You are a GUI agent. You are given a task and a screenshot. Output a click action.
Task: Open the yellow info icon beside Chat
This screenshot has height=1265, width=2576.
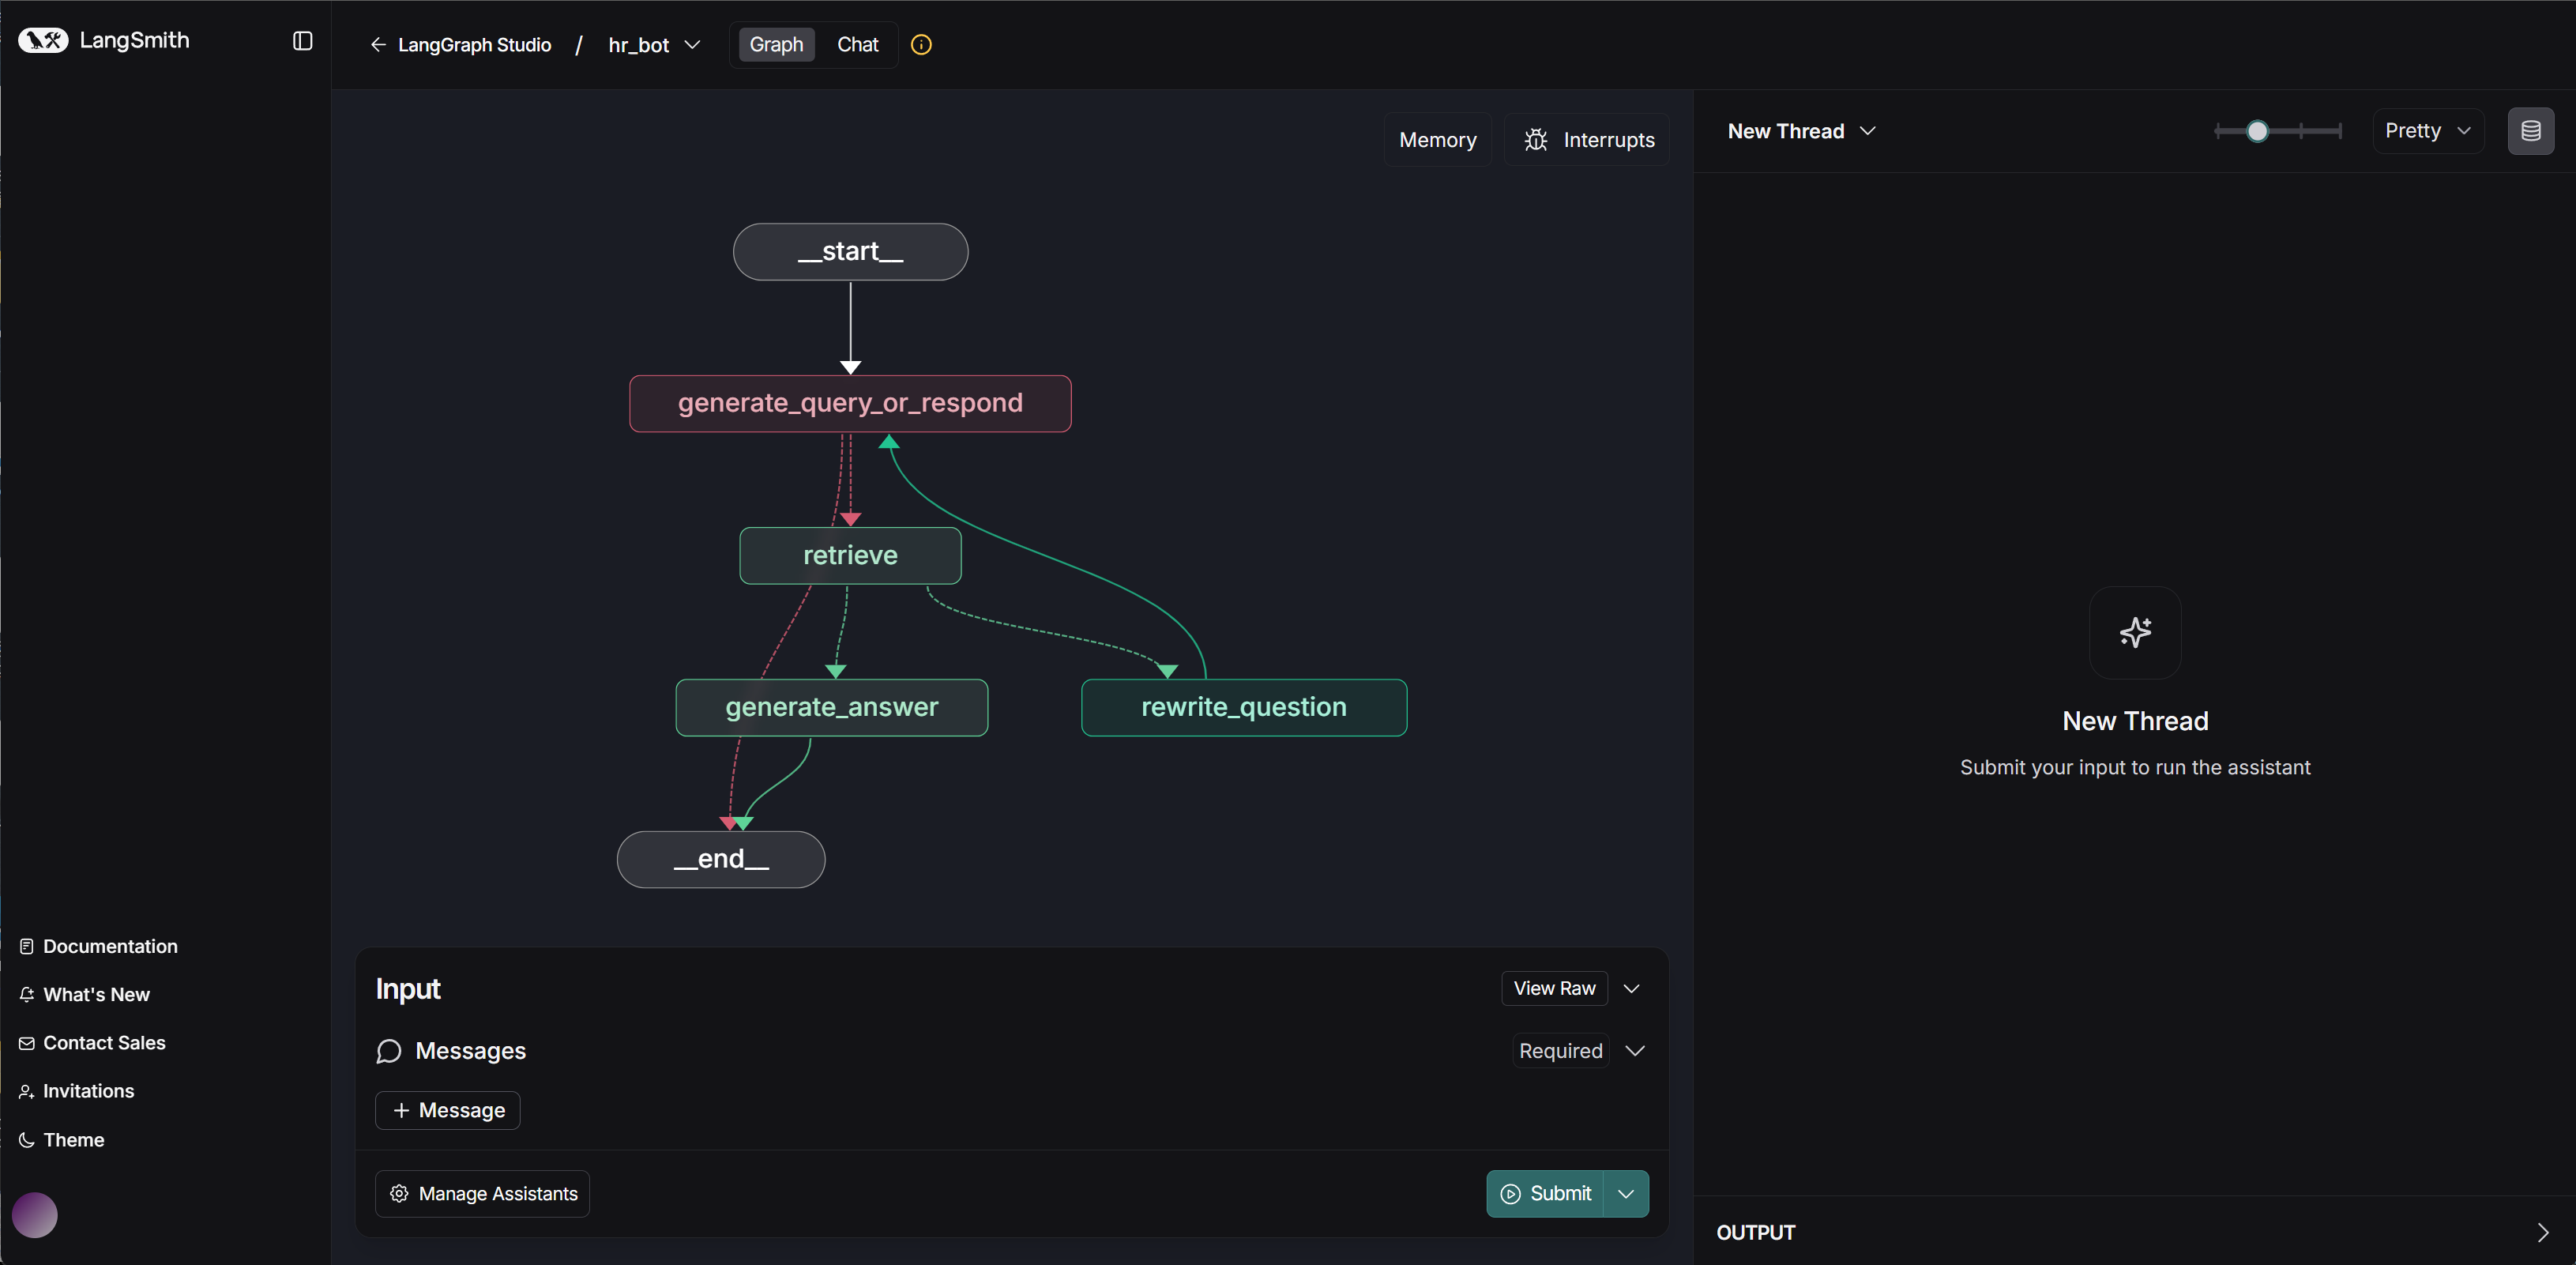pos(921,45)
